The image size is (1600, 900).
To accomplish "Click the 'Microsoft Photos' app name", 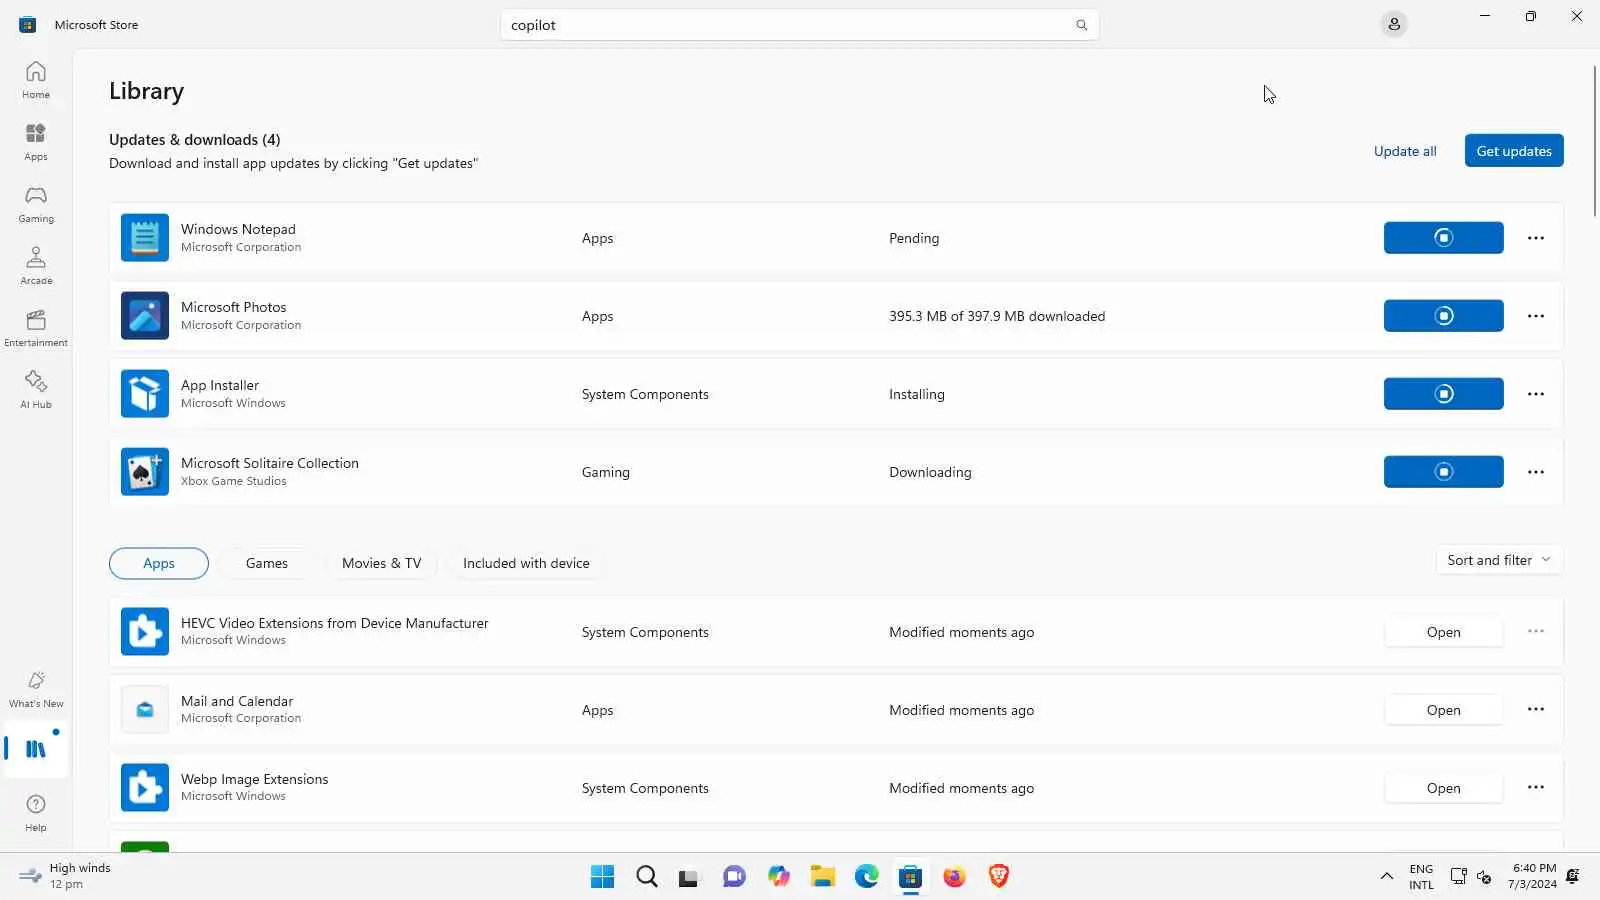I will [x=233, y=307].
